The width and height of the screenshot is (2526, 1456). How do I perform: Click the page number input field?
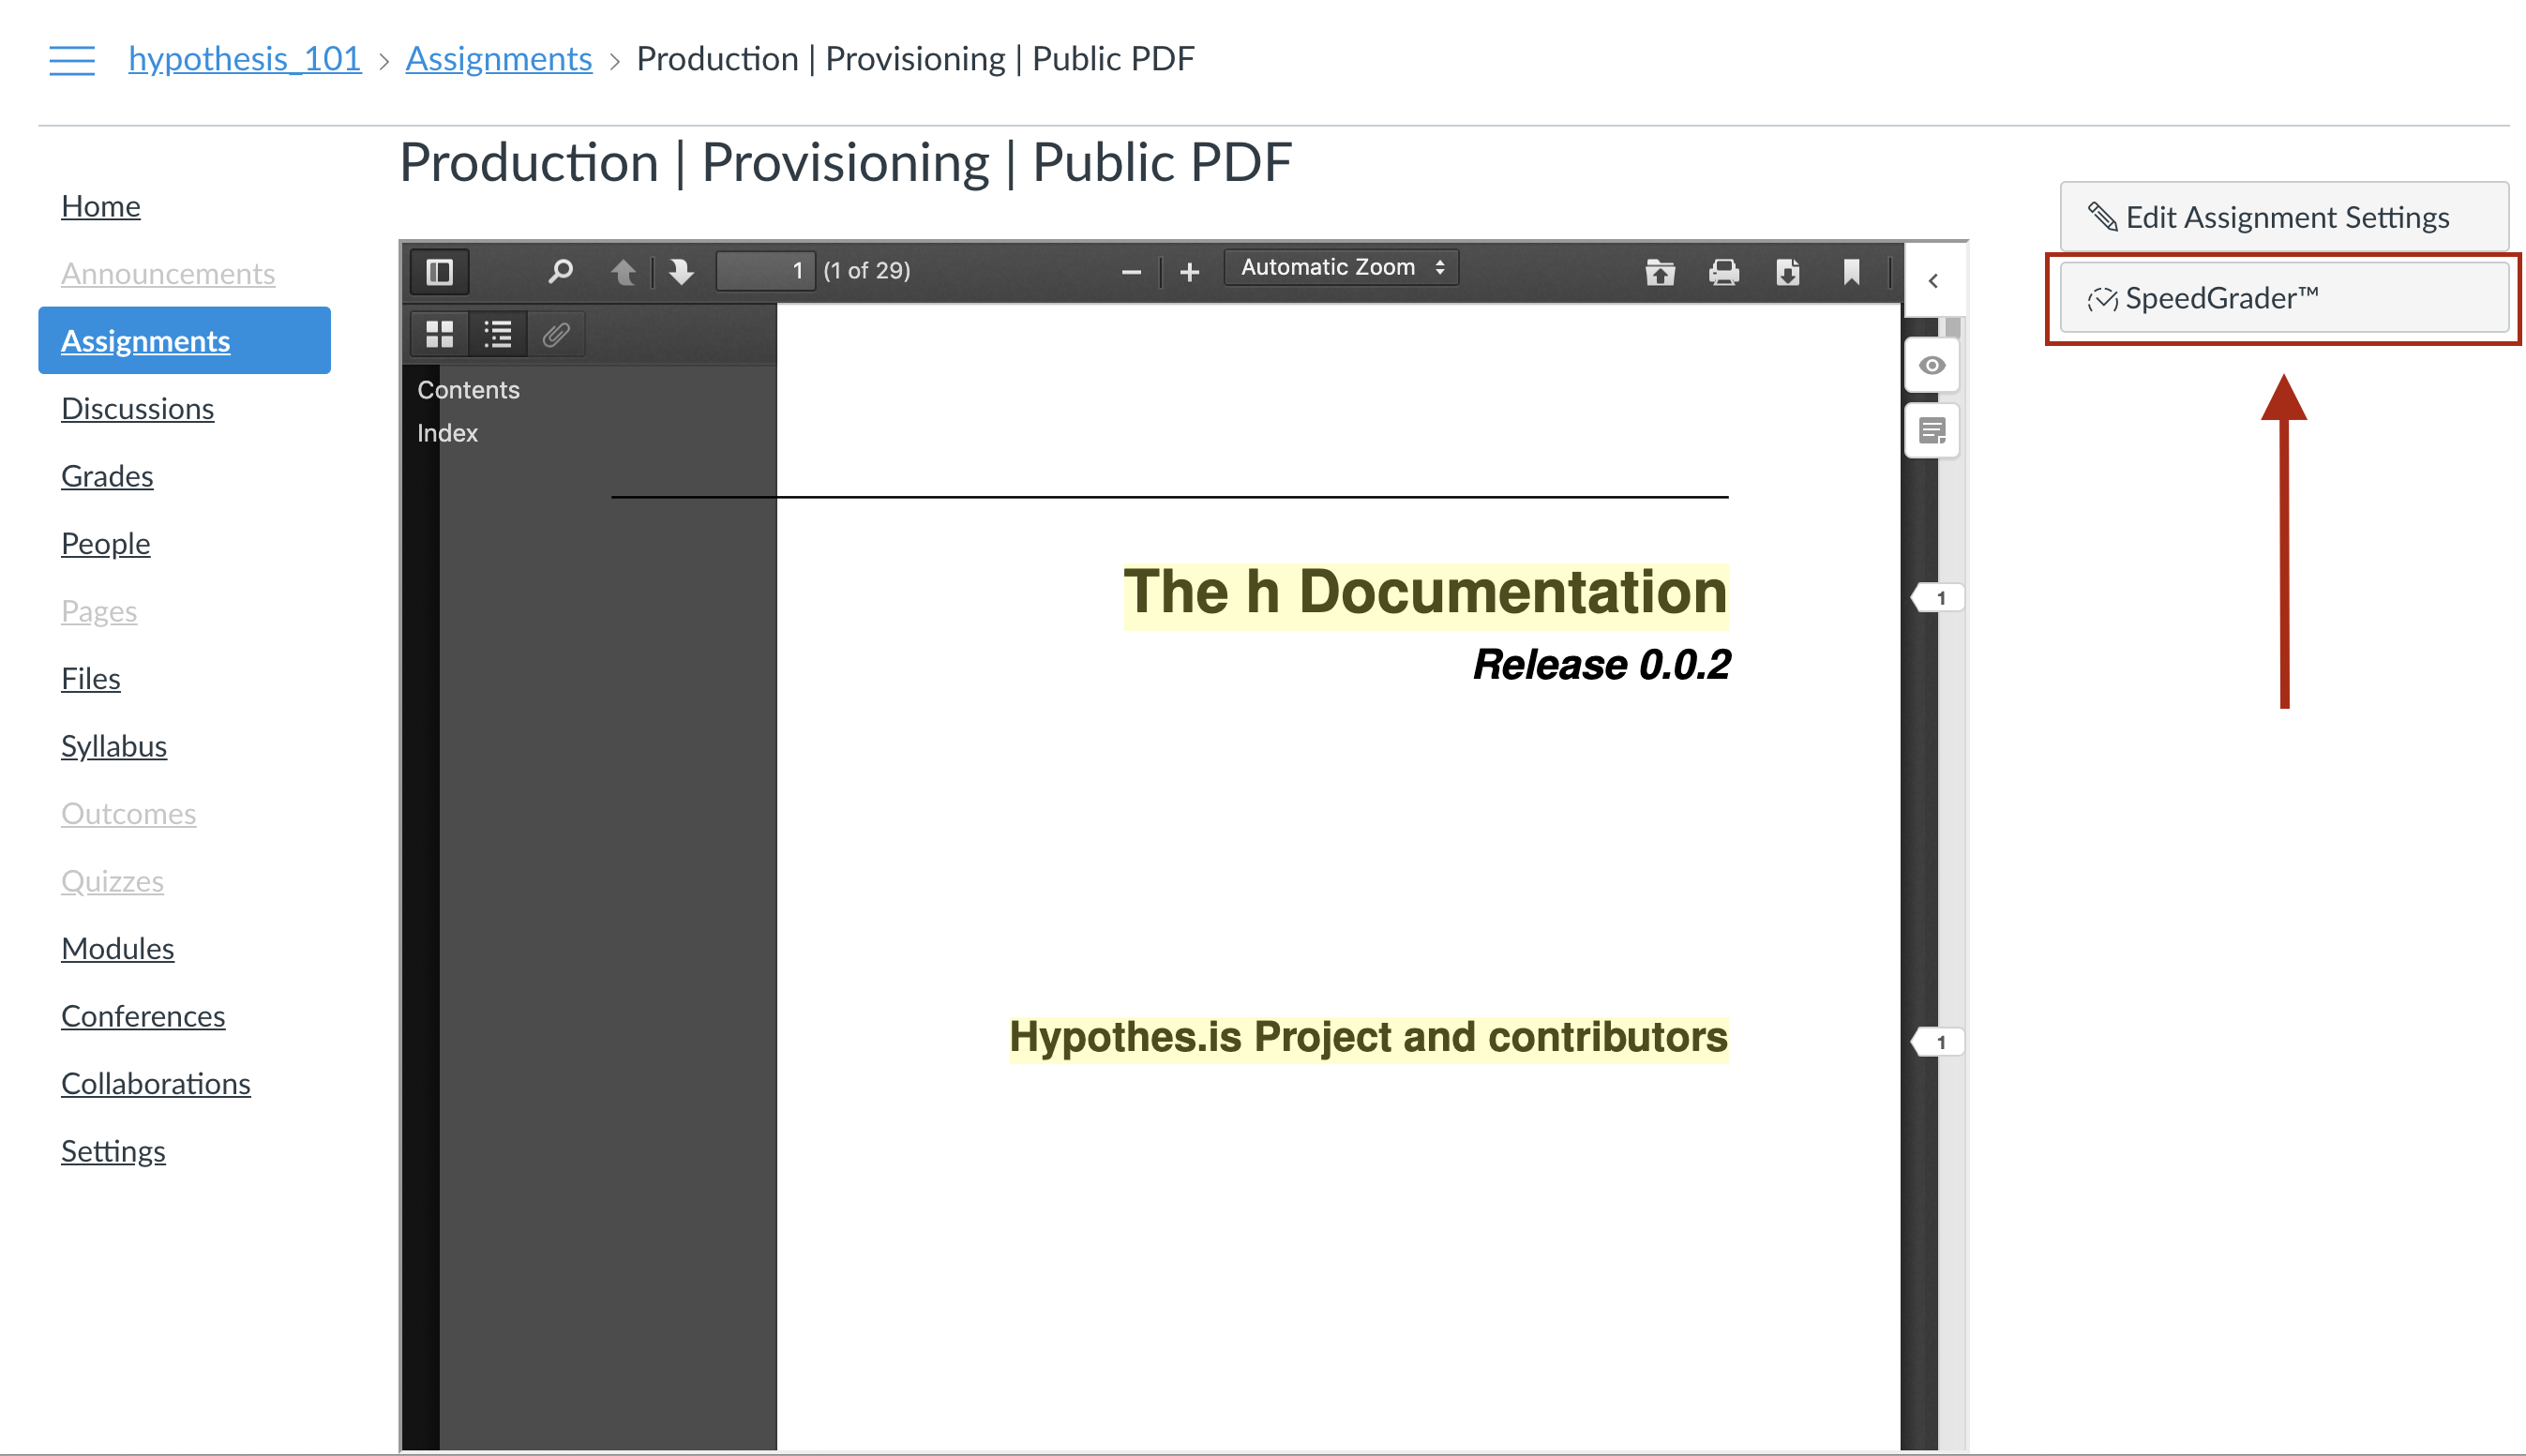[x=765, y=271]
